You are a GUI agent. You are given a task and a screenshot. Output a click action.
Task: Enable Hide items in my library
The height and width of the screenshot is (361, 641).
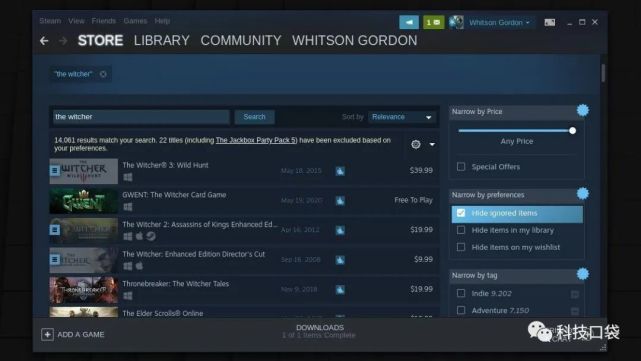(461, 230)
